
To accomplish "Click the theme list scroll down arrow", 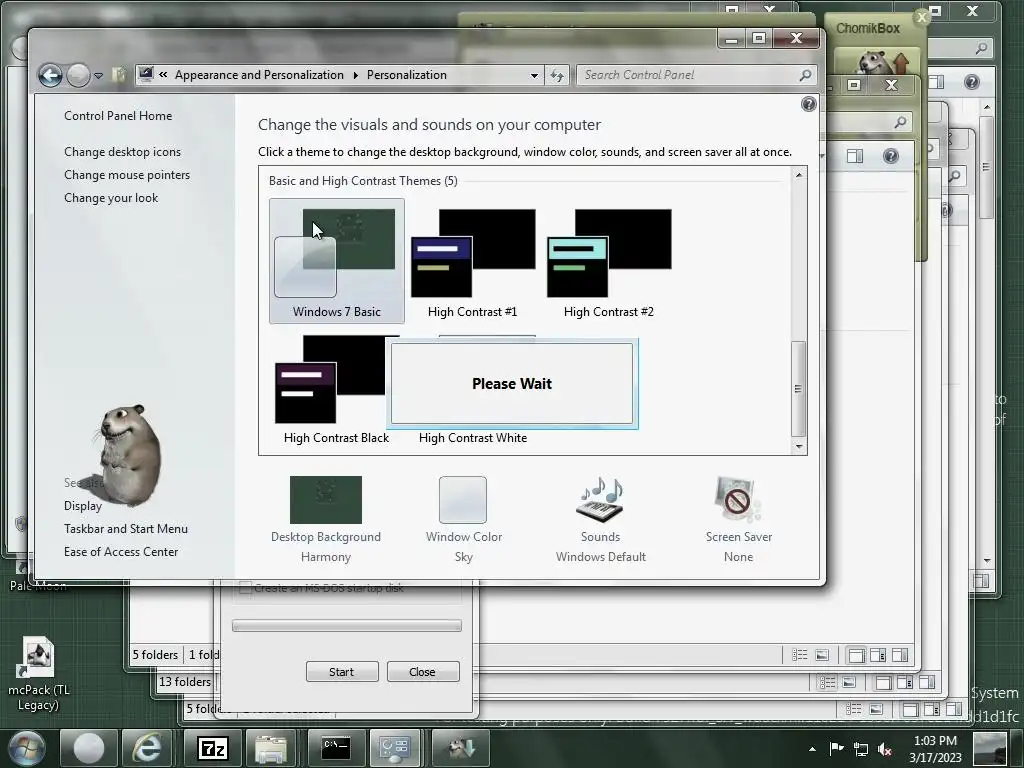I will point(798,447).
